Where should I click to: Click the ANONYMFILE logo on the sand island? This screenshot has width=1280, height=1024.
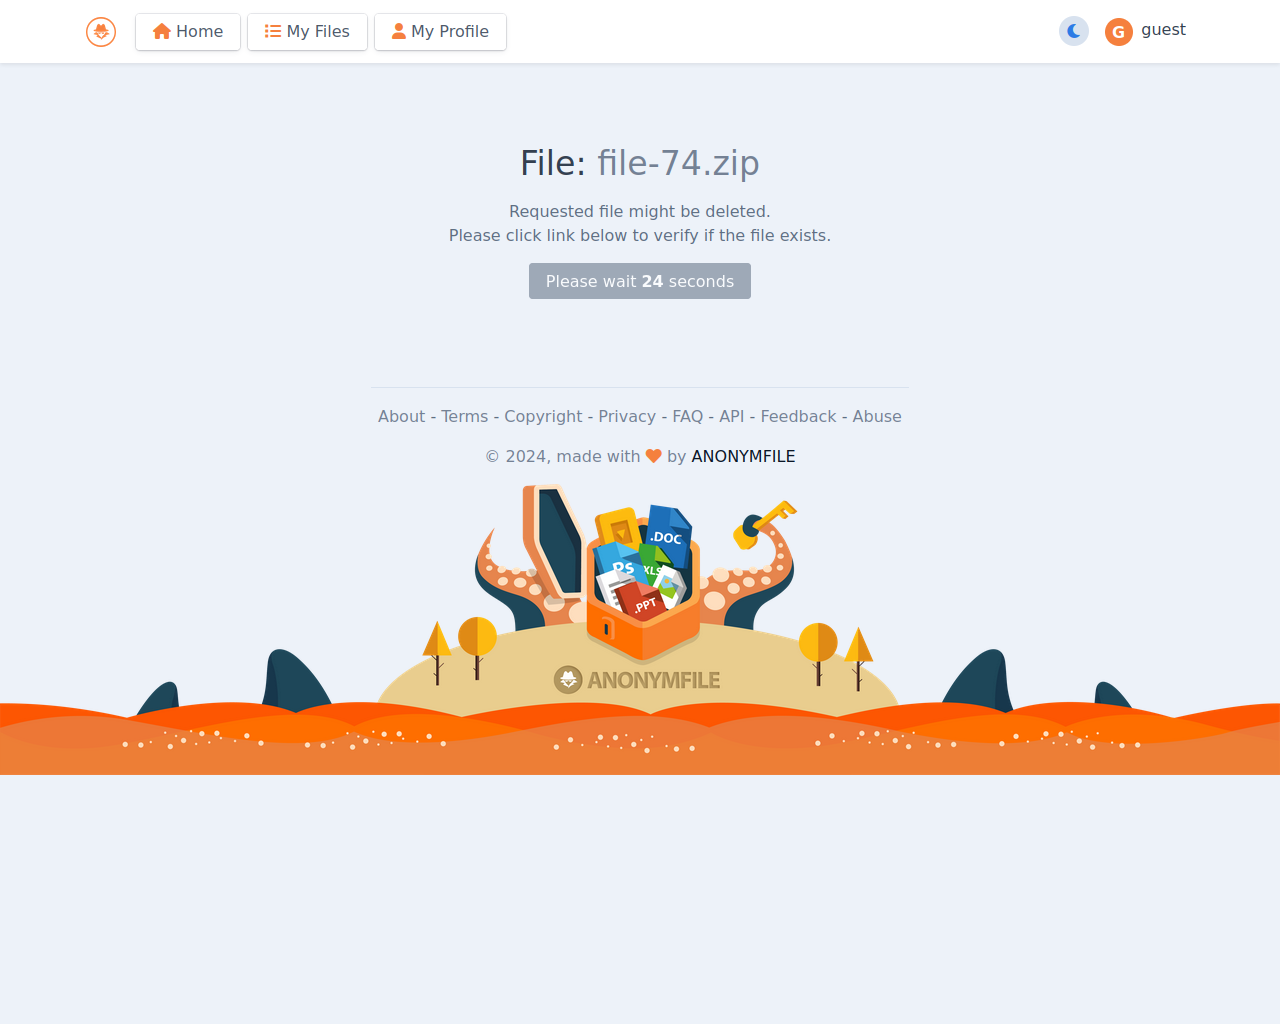click(637, 680)
